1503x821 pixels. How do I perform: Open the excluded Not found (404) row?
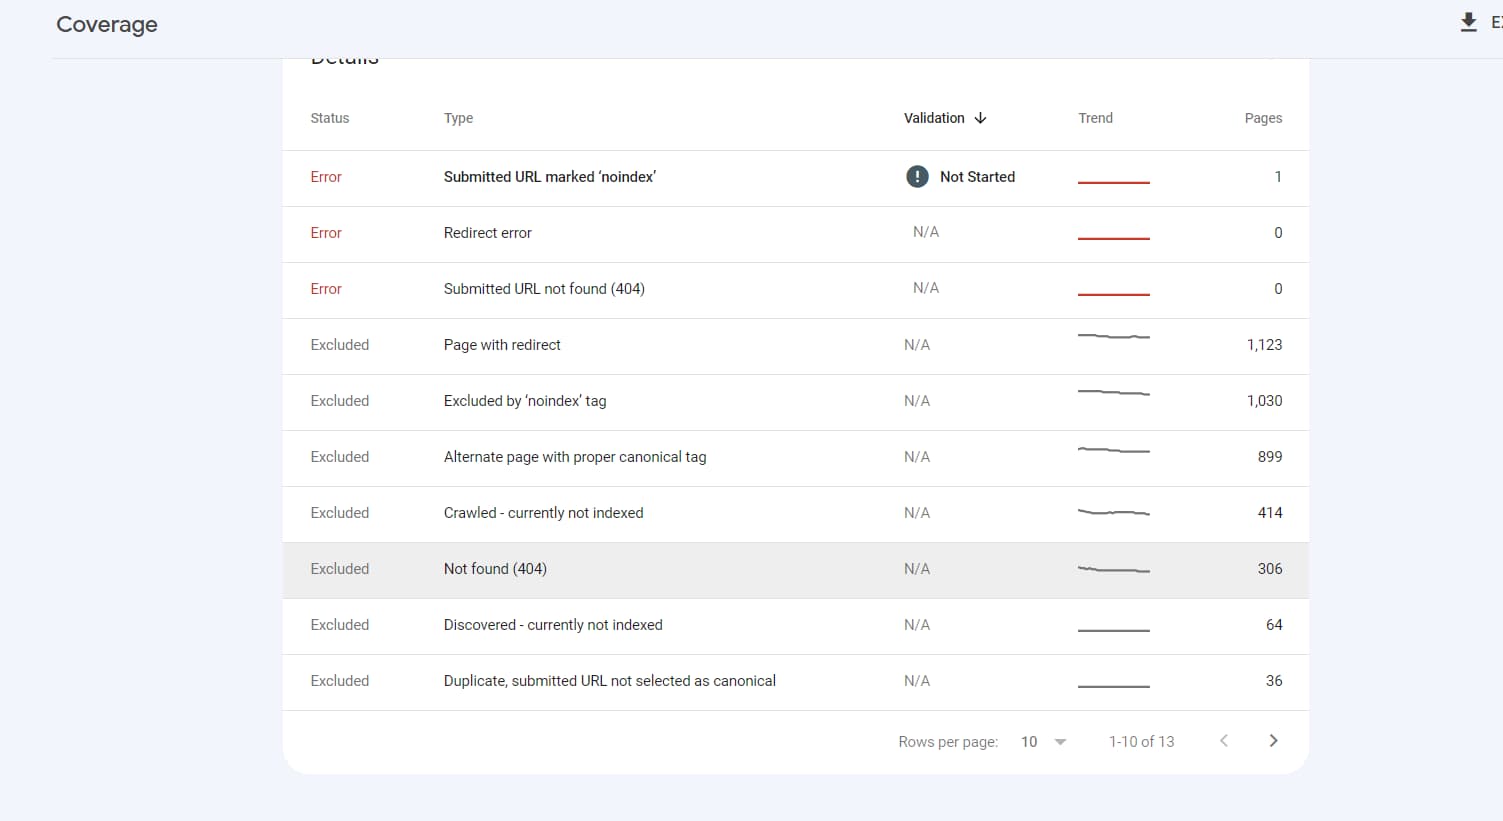(795, 570)
